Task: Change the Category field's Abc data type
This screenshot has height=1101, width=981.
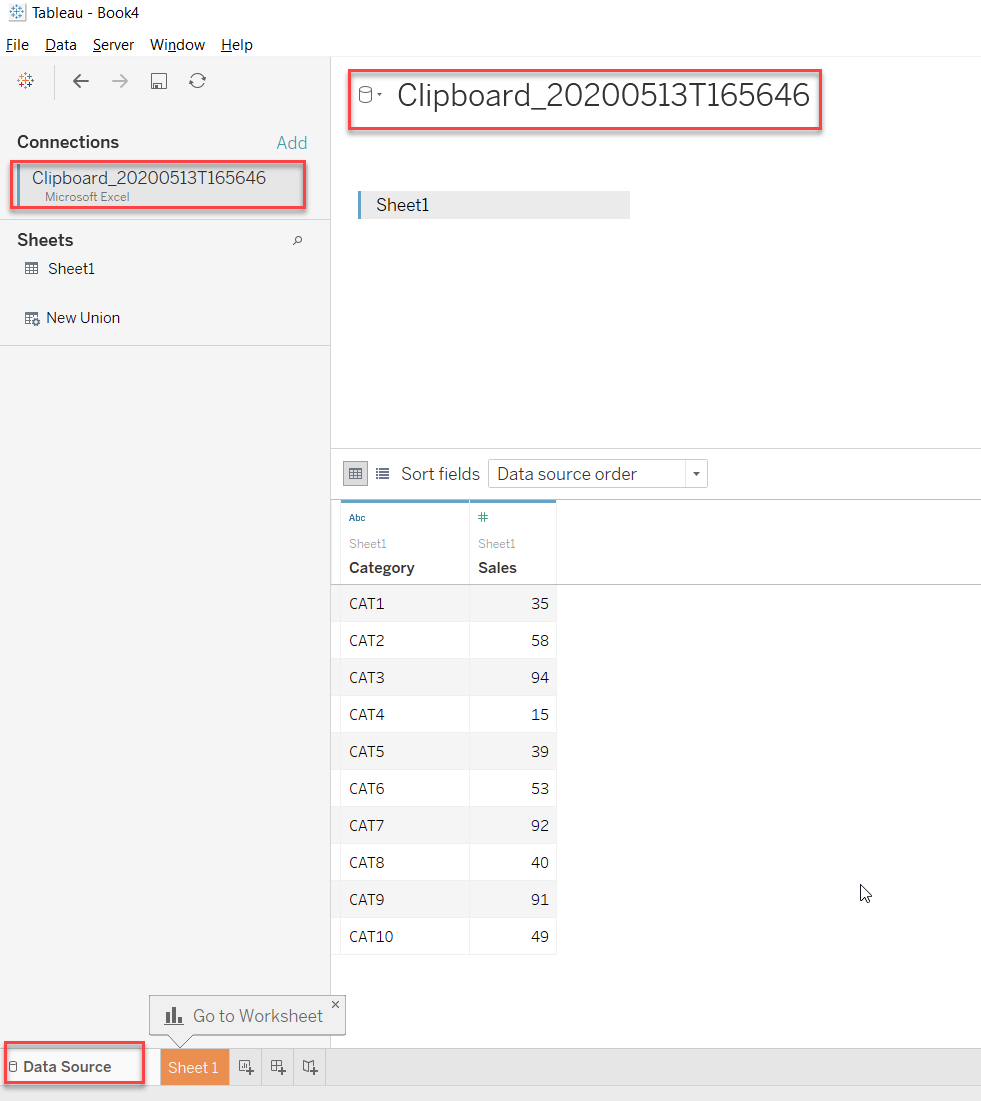Action: click(357, 517)
